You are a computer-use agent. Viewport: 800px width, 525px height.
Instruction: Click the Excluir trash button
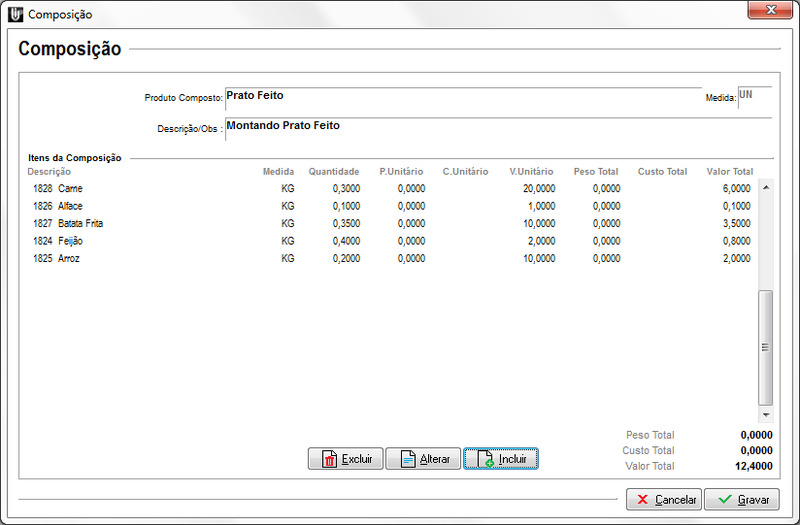coord(345,459)
